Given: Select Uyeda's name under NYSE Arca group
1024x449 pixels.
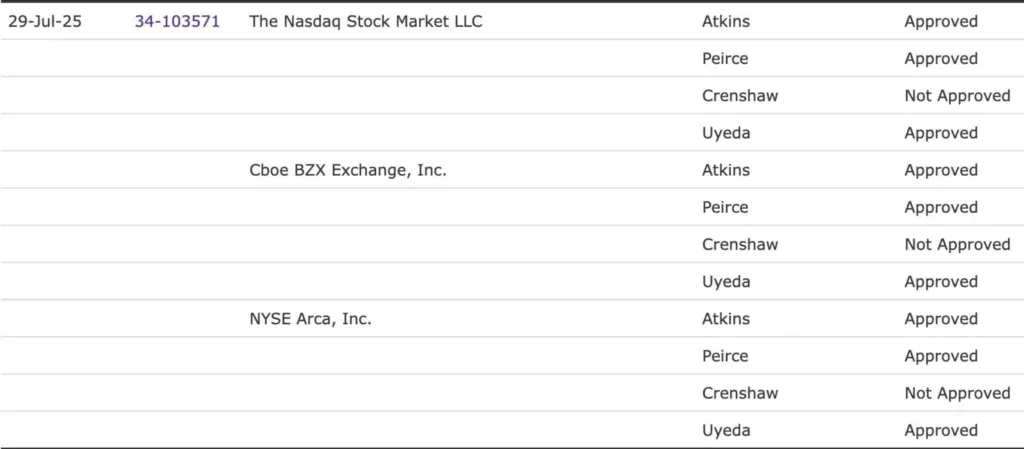Looking at the screenshot, I should click(x=726, y=430).
